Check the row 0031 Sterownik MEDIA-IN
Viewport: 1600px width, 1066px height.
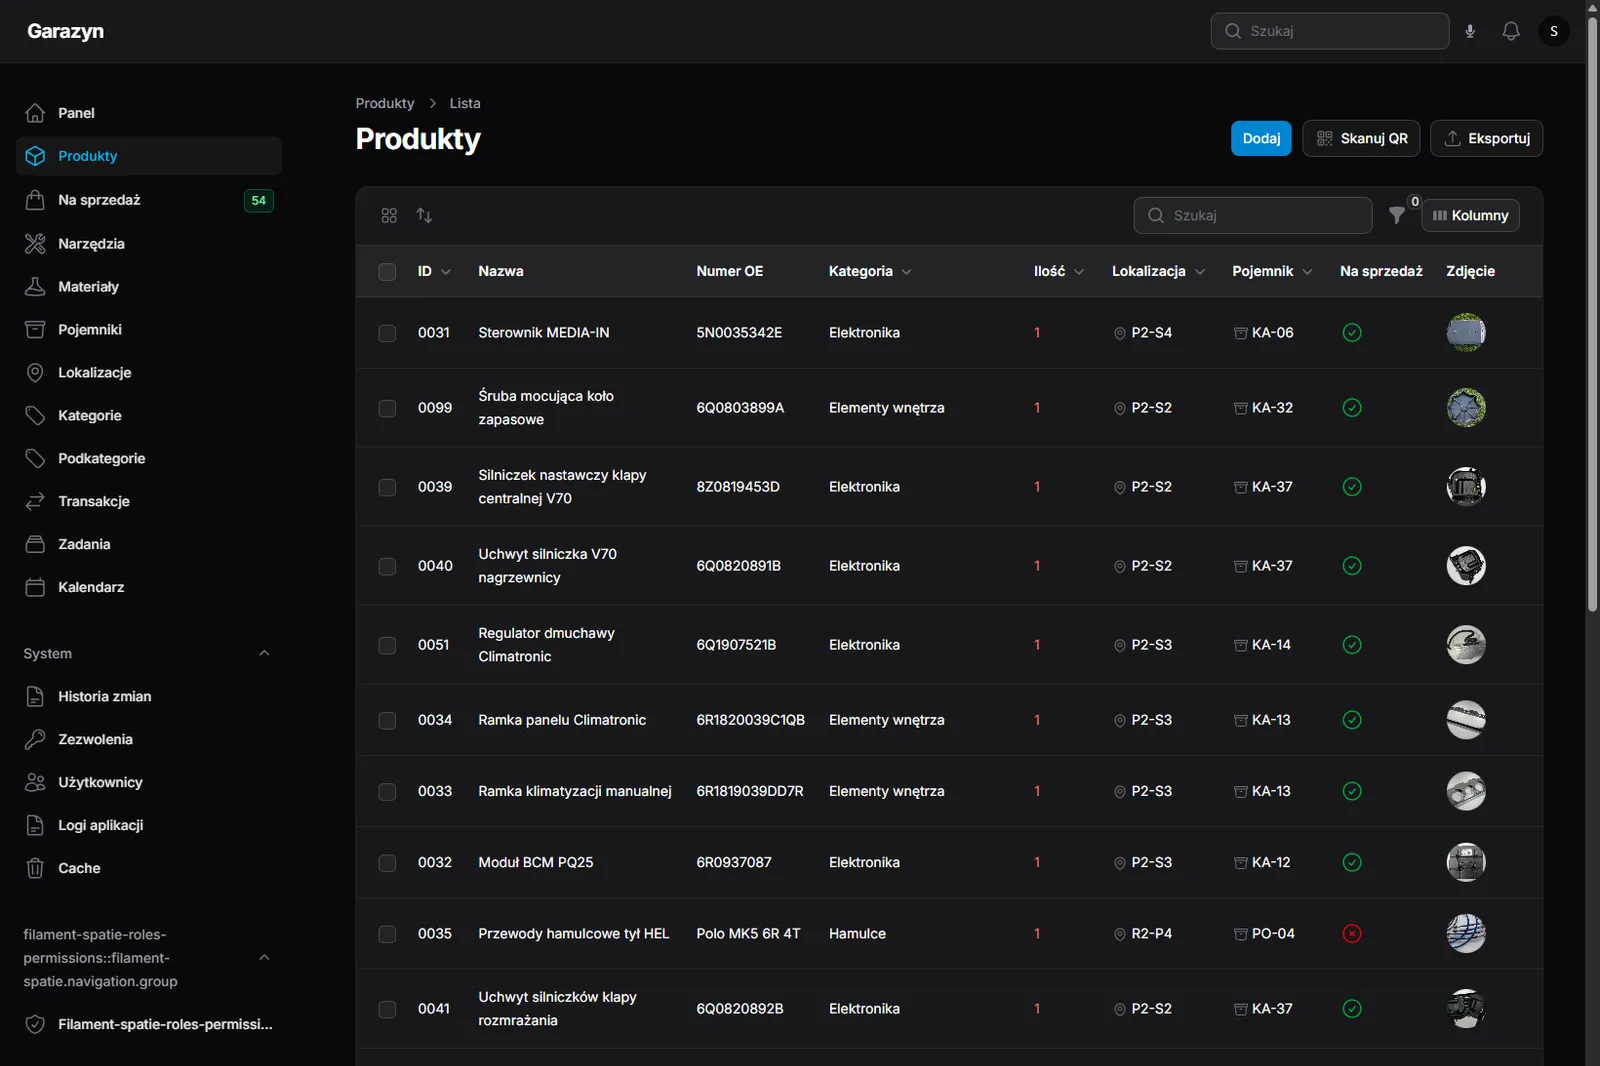(x=387, y=333)
